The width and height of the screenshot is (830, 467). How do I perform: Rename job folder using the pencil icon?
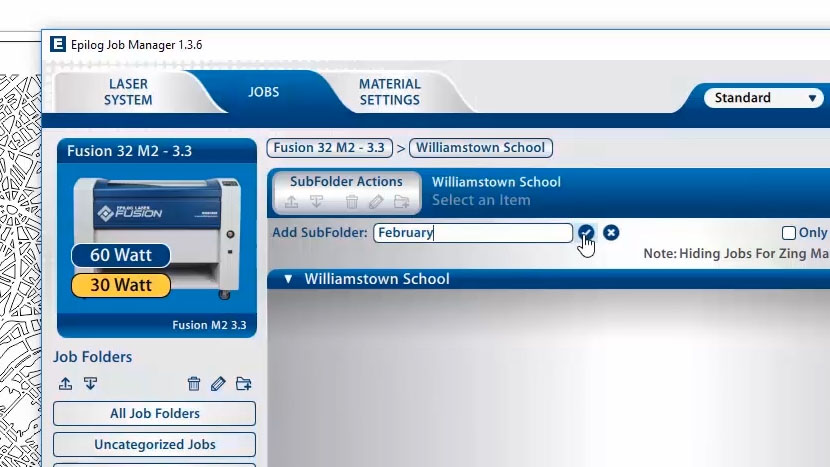tap(218, 384)
